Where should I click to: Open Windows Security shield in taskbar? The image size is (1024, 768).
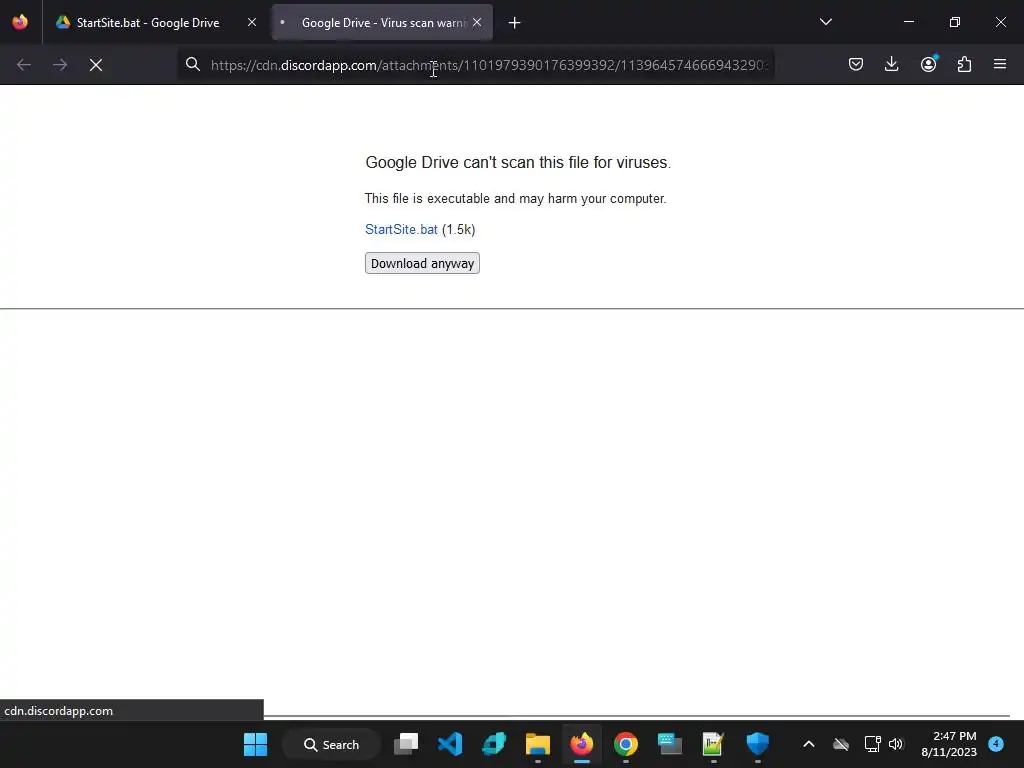coord(758,744)
